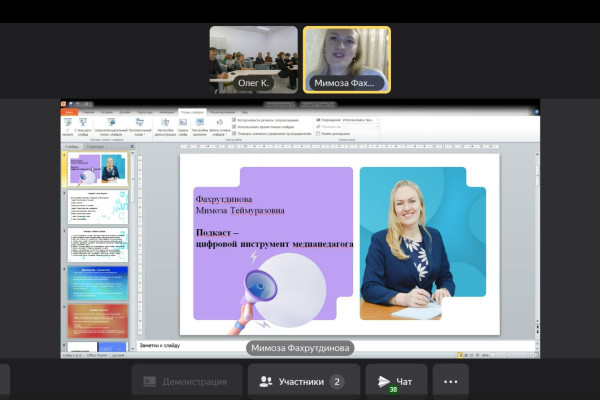Click the Демонстрация screen share button

pos(186,381)
